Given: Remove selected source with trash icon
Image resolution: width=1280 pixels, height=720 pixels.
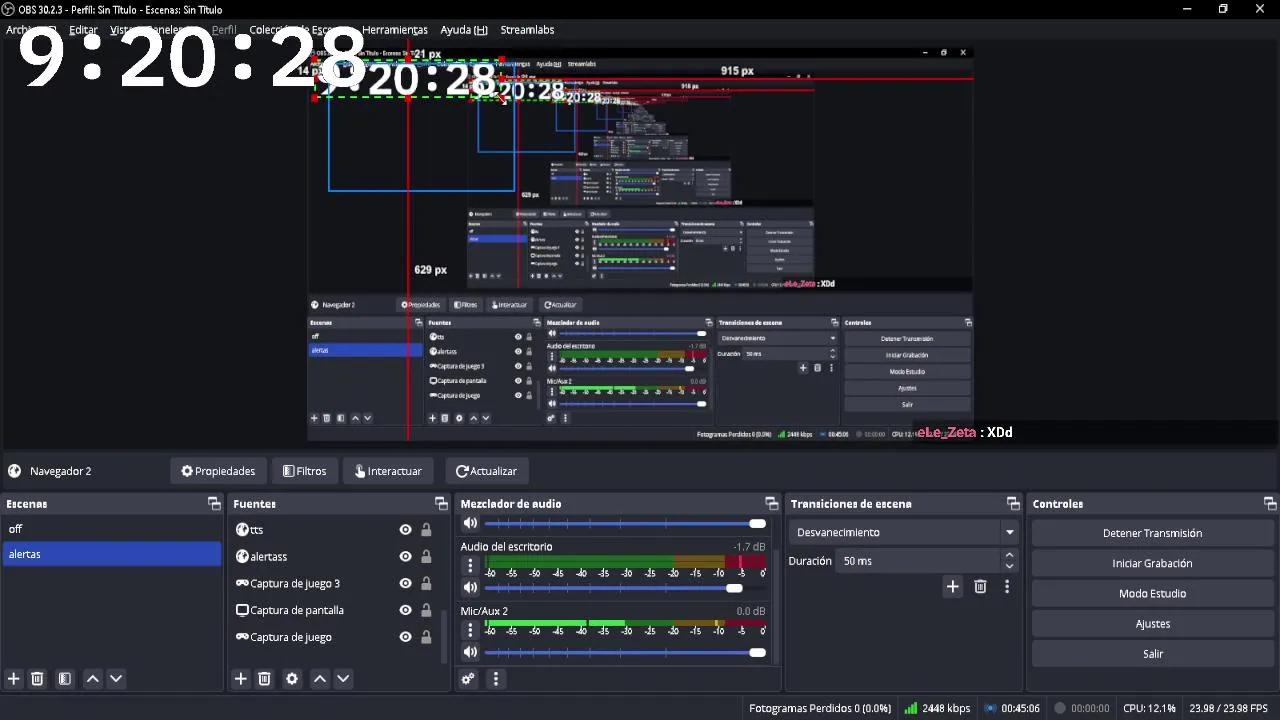Looking at the screenshot, I should [264, 679].
